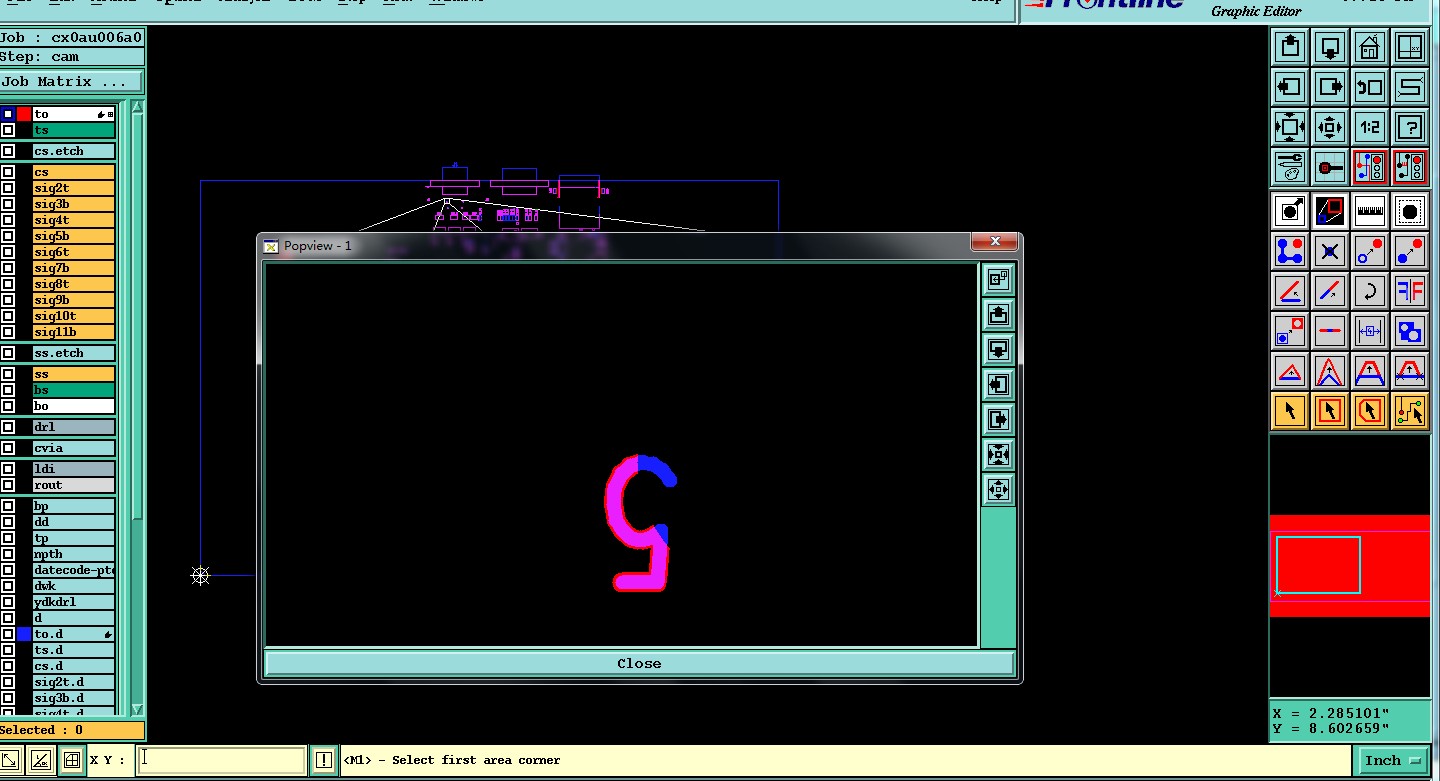The image size is (1440, 781).
Task: Click the dimension spacing measure icon
Action: 1370,331
